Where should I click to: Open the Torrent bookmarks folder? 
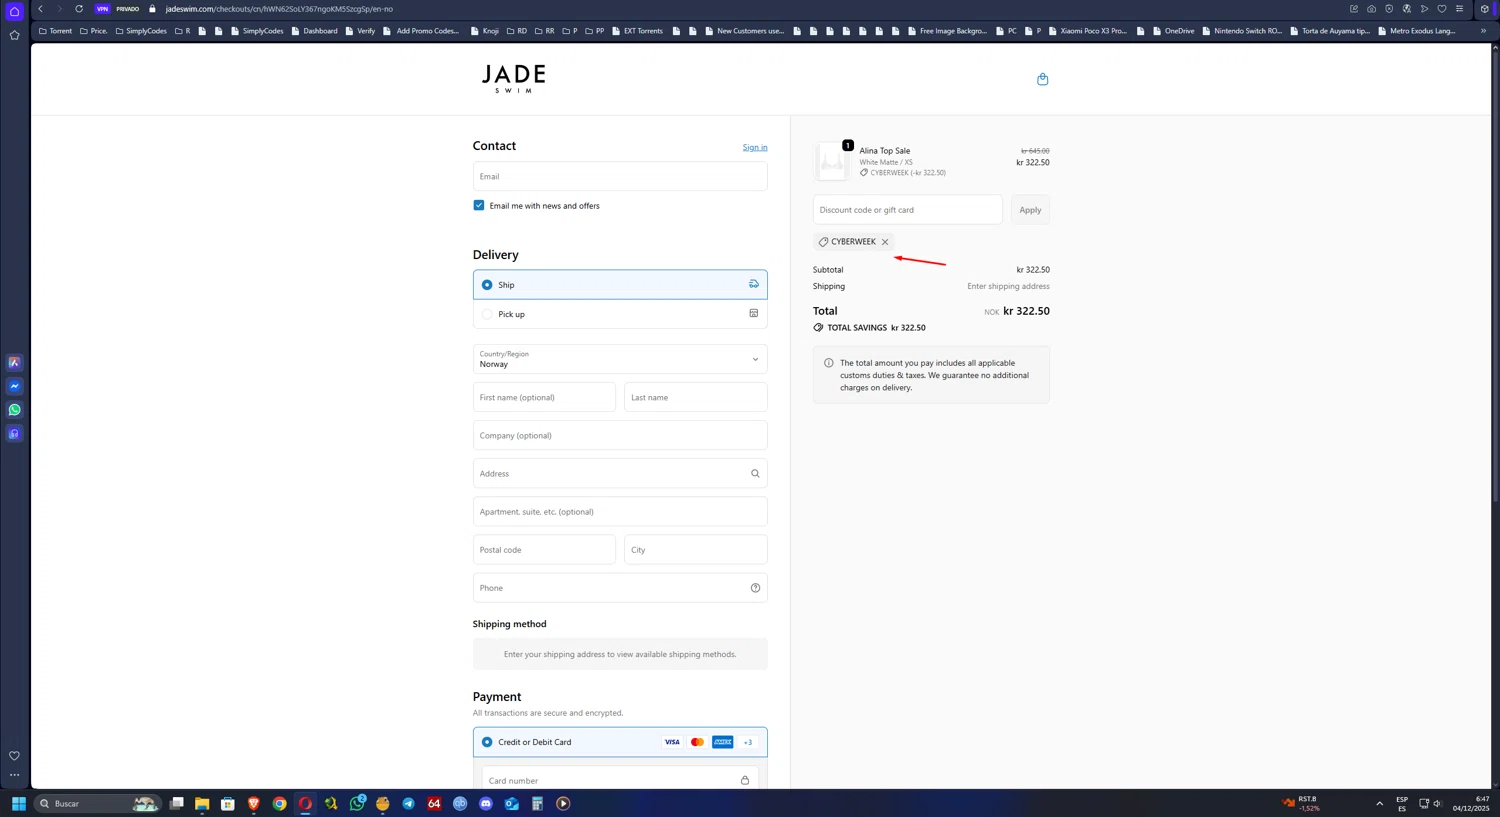pyautogui.click(x=55, y=31)
